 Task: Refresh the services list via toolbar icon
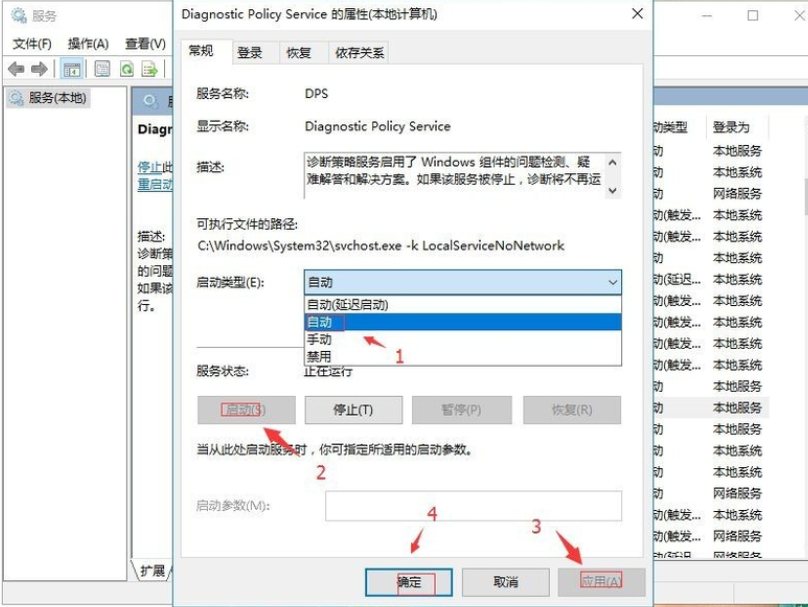pos(126,69)
